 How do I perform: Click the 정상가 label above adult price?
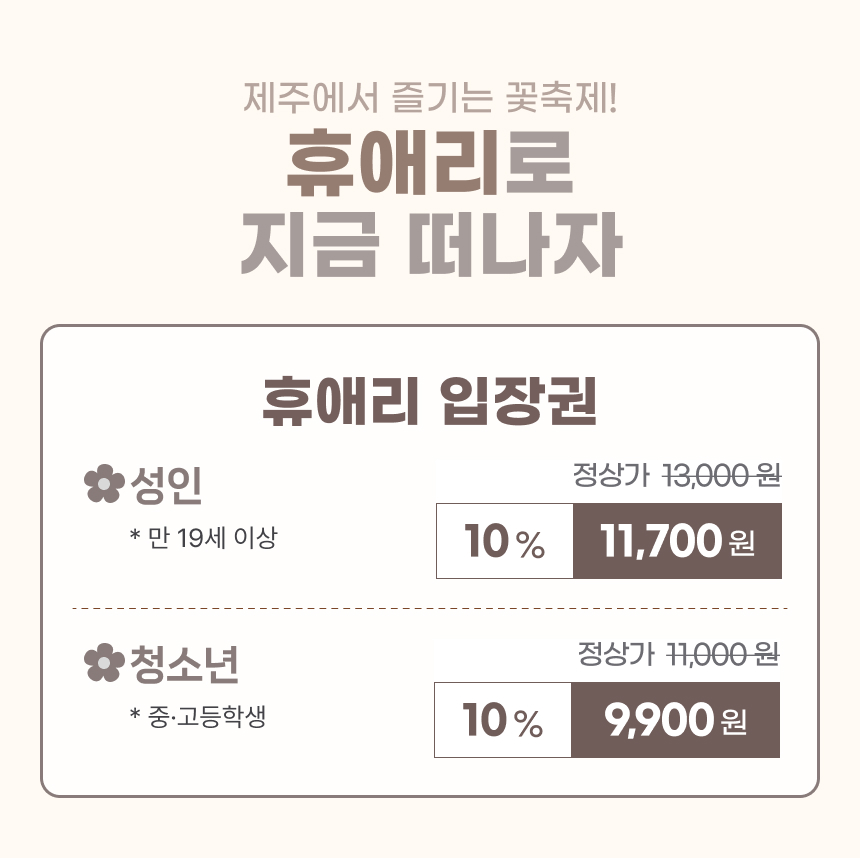coord(612,475)
